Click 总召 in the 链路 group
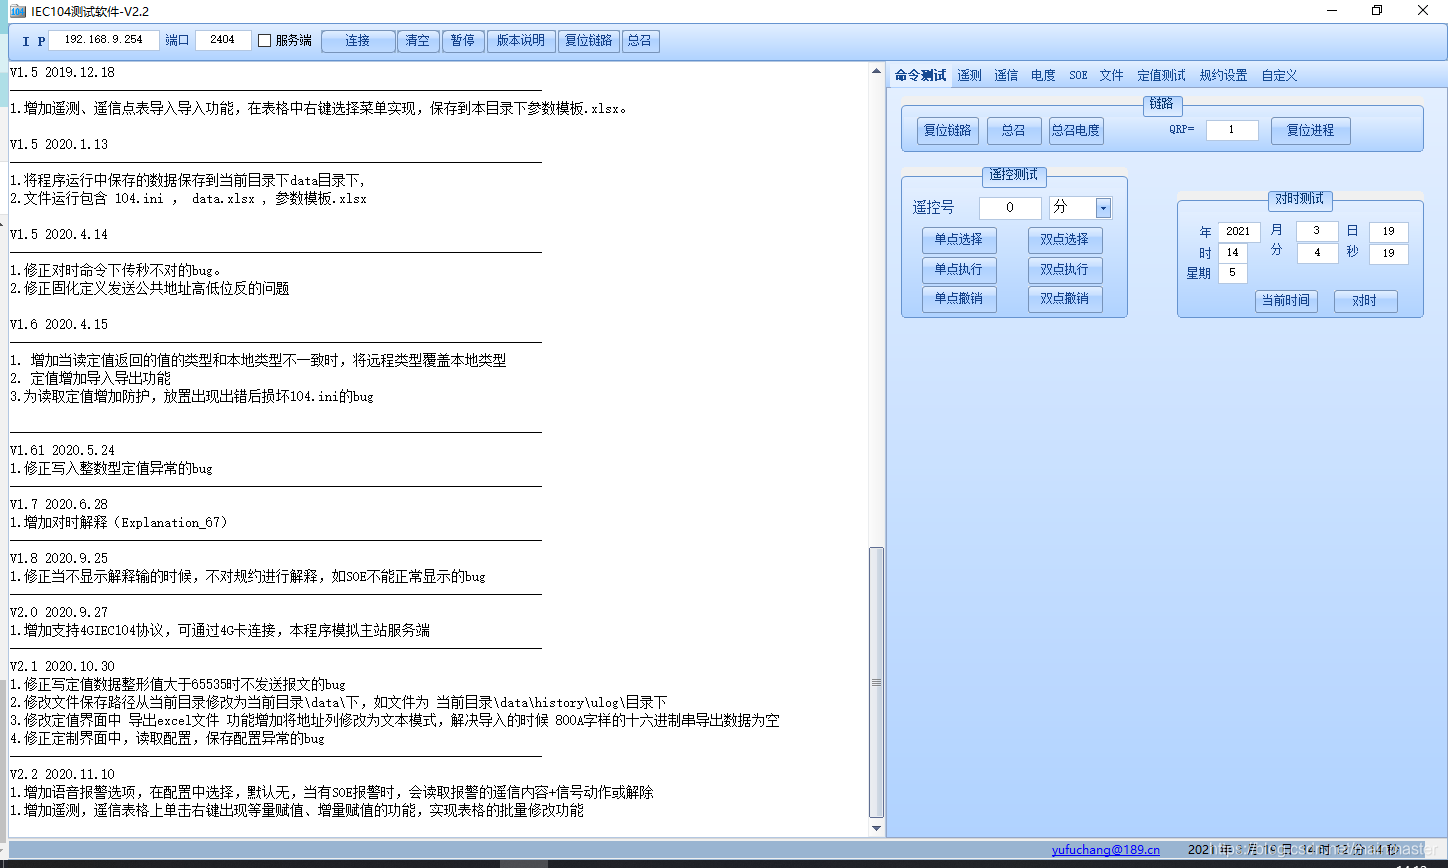 click(x=1014, y=130)
